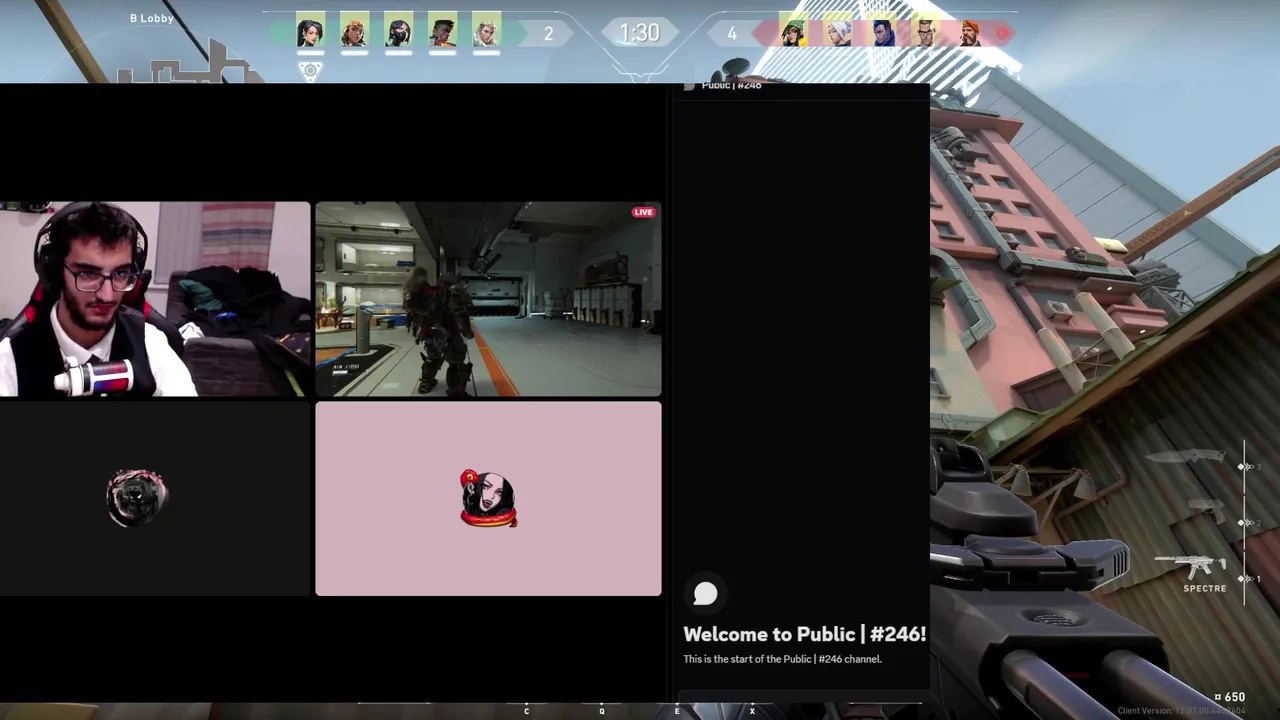The image size is (1280, 720).
Task: Click the red LIVE badge on stream
Action: 643,212
